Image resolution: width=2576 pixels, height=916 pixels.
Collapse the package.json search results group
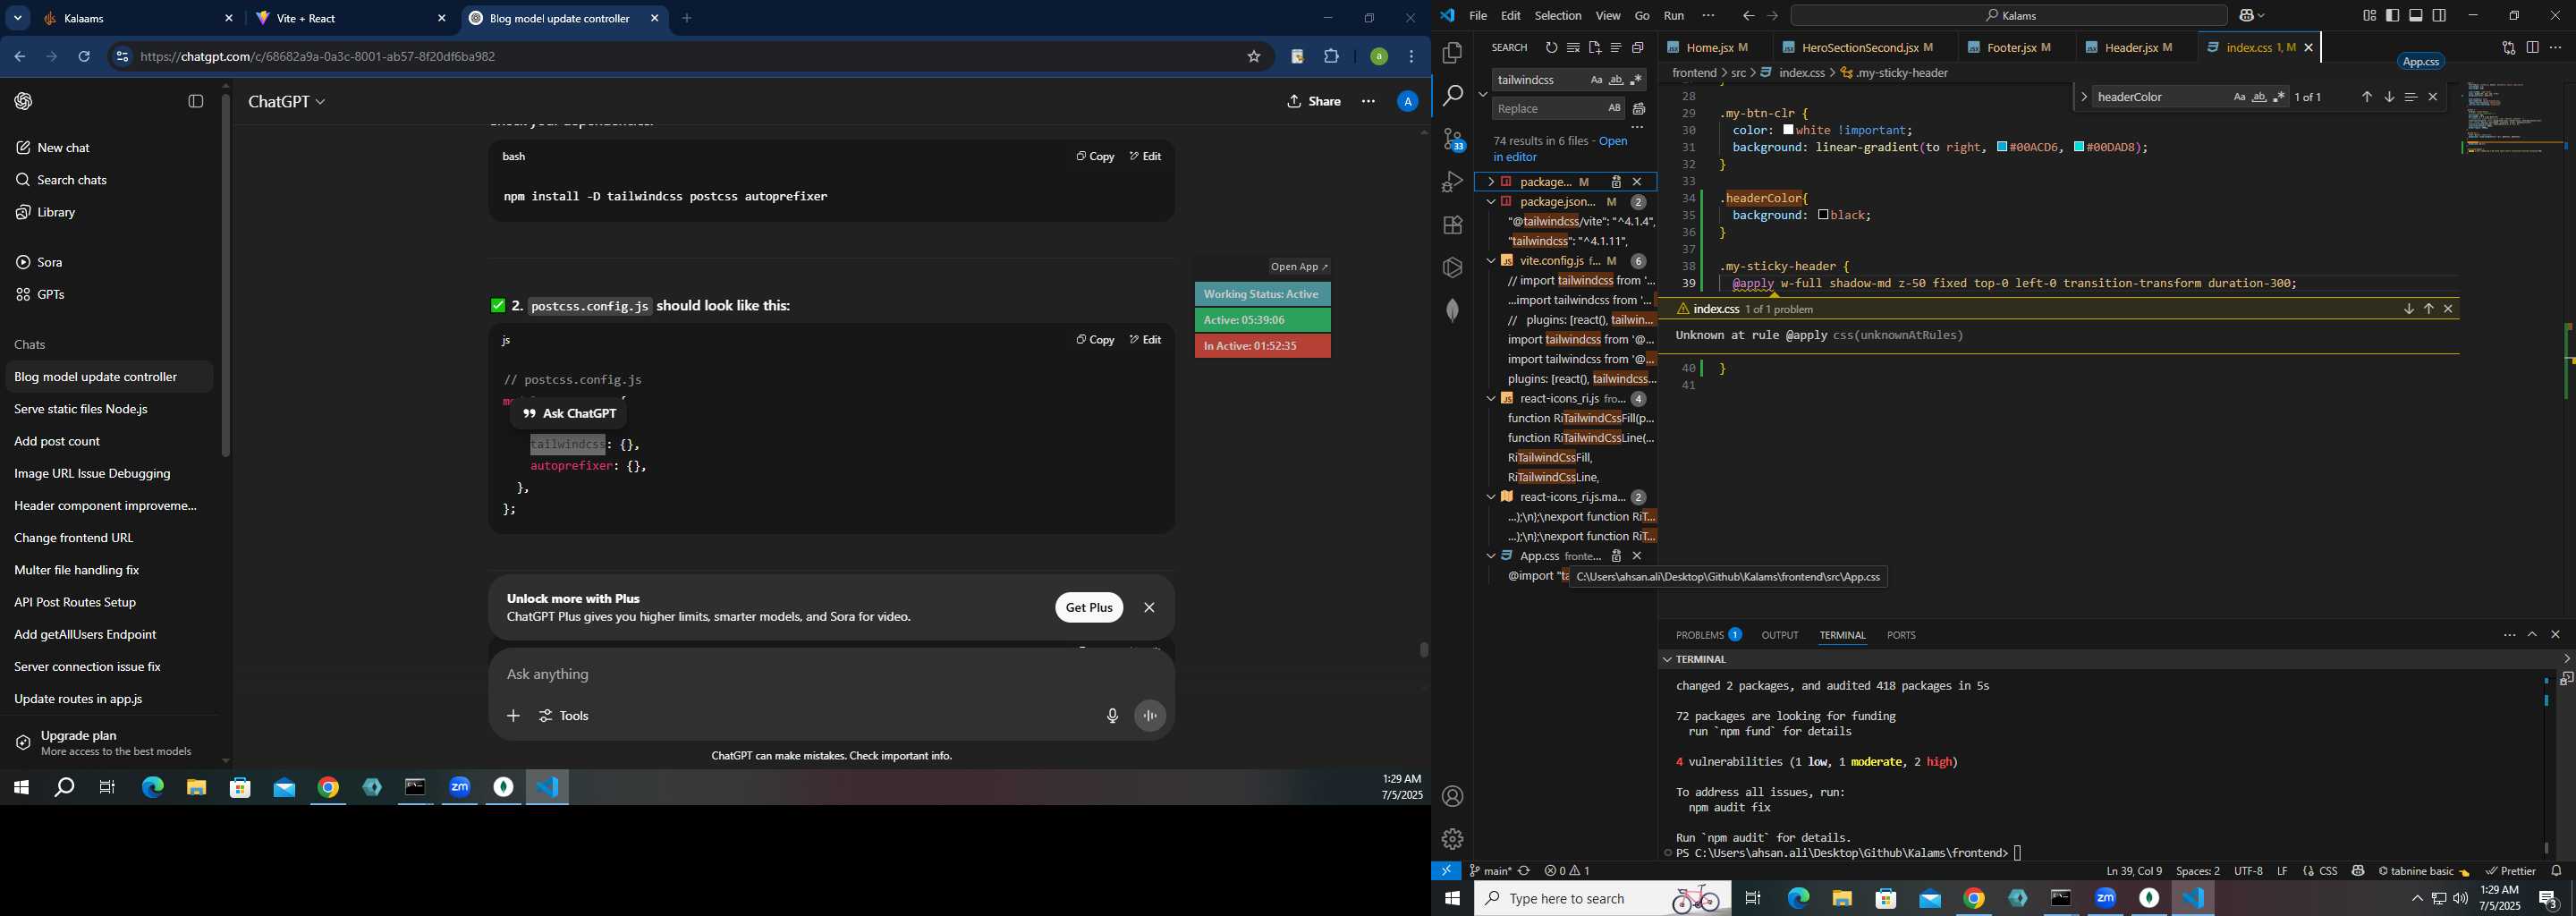click(1490, 202)
